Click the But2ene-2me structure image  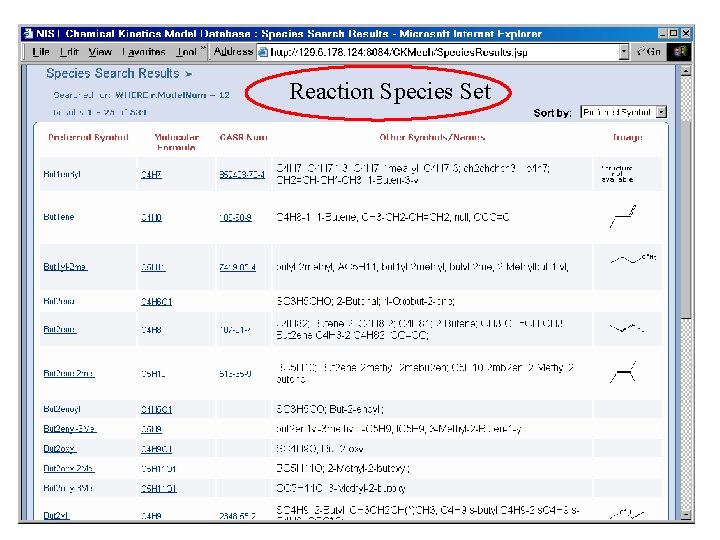tap(623, 372)
